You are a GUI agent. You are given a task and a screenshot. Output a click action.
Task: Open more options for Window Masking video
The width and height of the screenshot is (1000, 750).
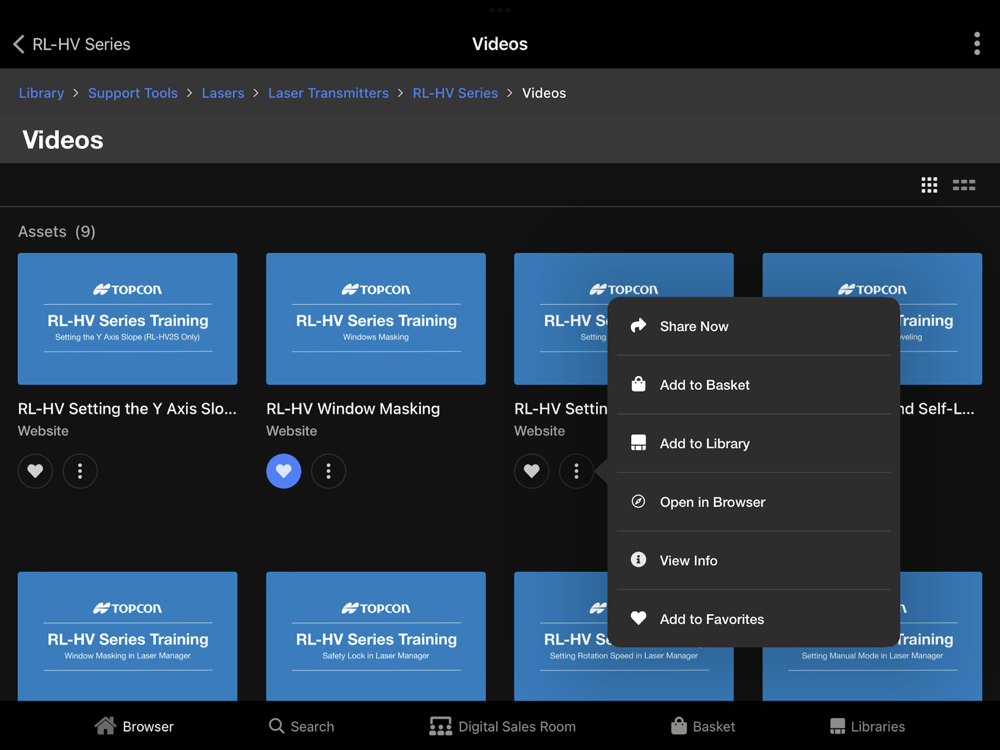coord(328,471)
